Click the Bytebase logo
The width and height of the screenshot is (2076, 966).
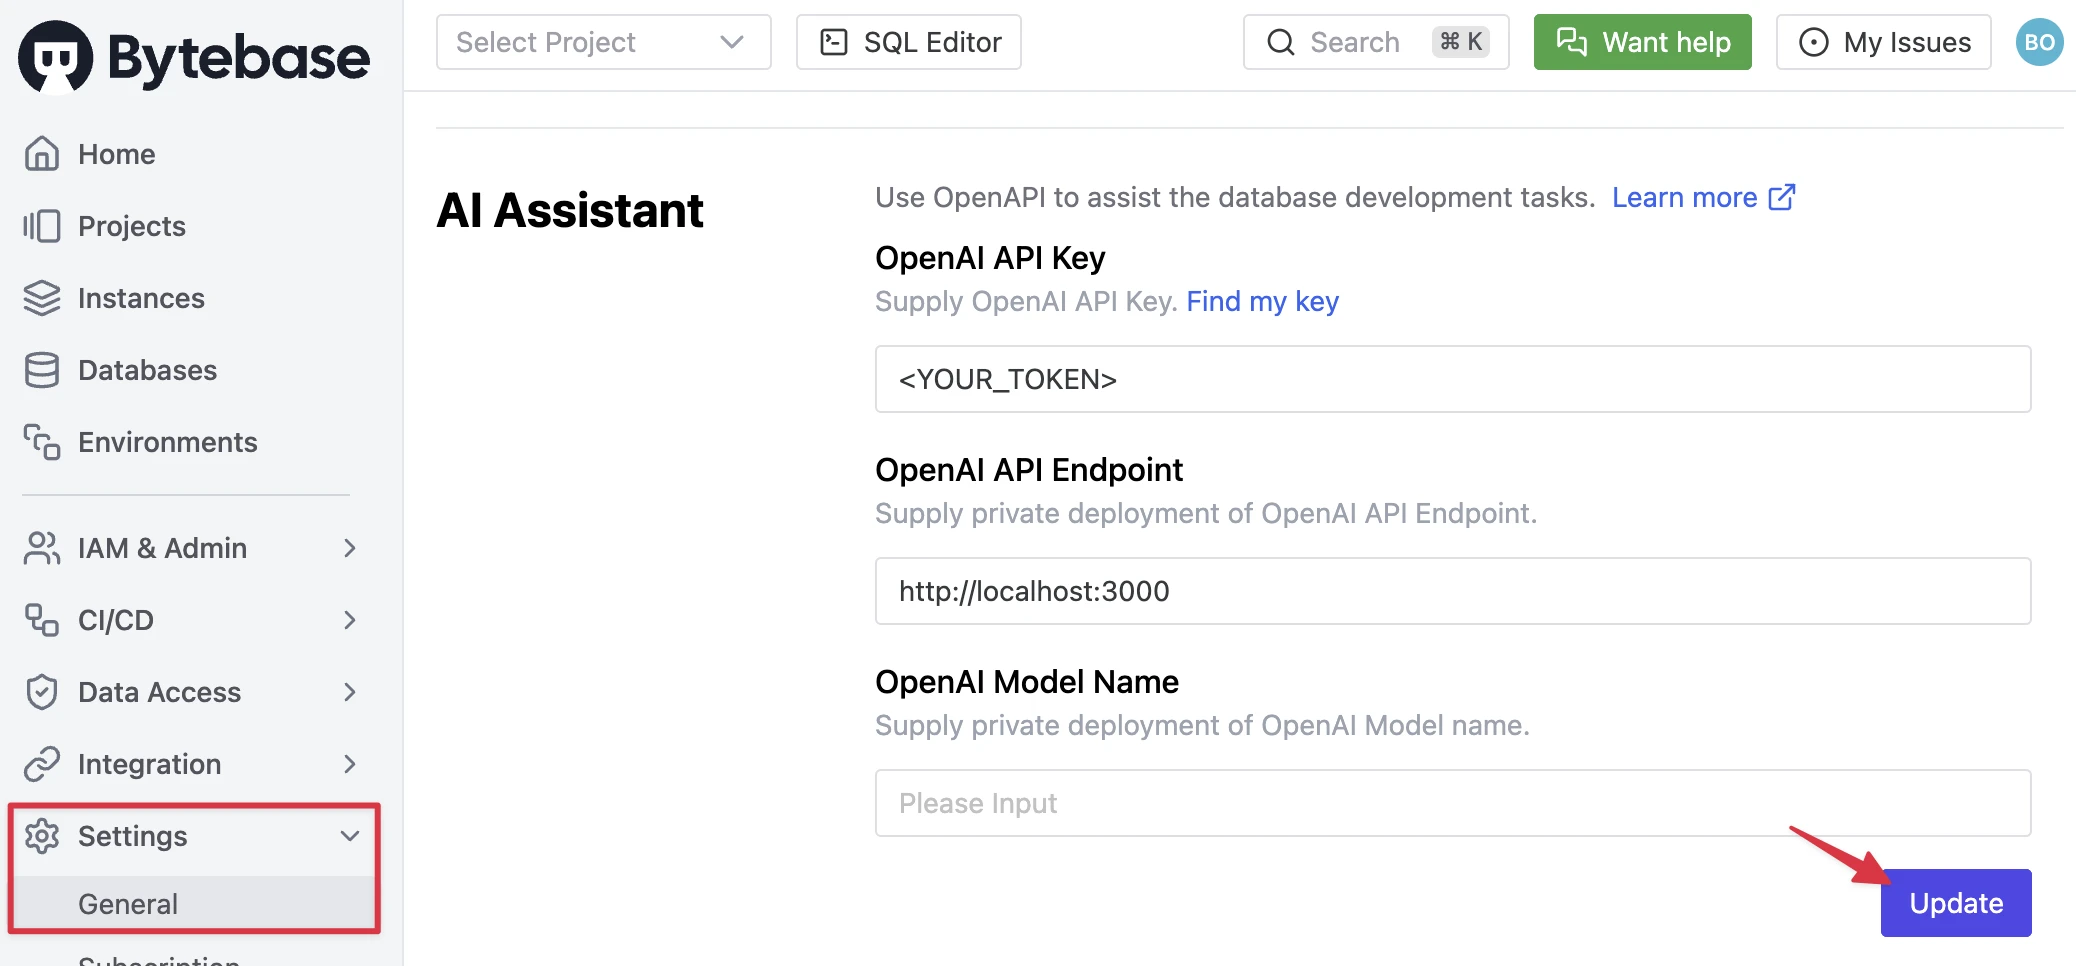(194, 57)
